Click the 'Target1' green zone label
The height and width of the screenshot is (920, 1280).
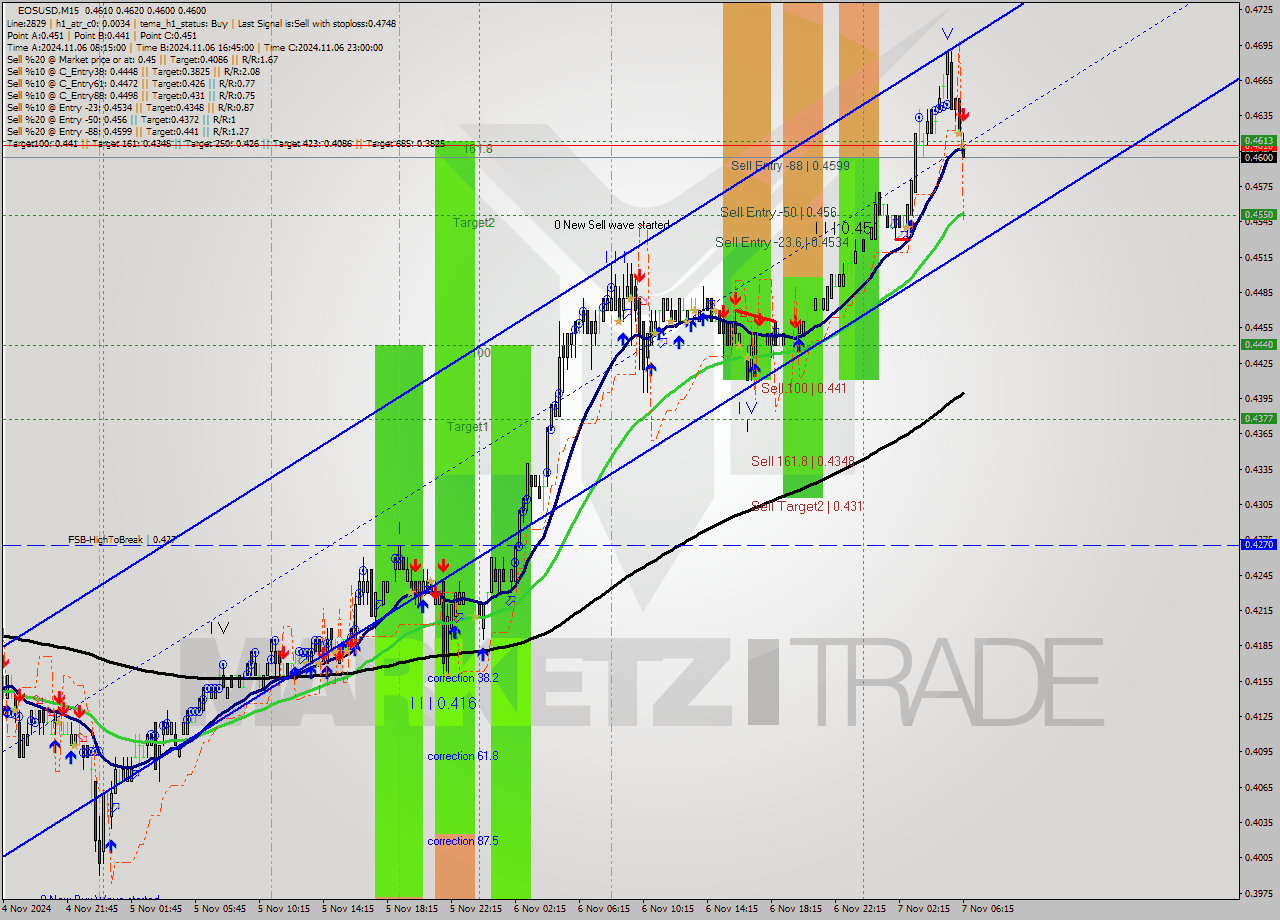click(x=468, y=427)
